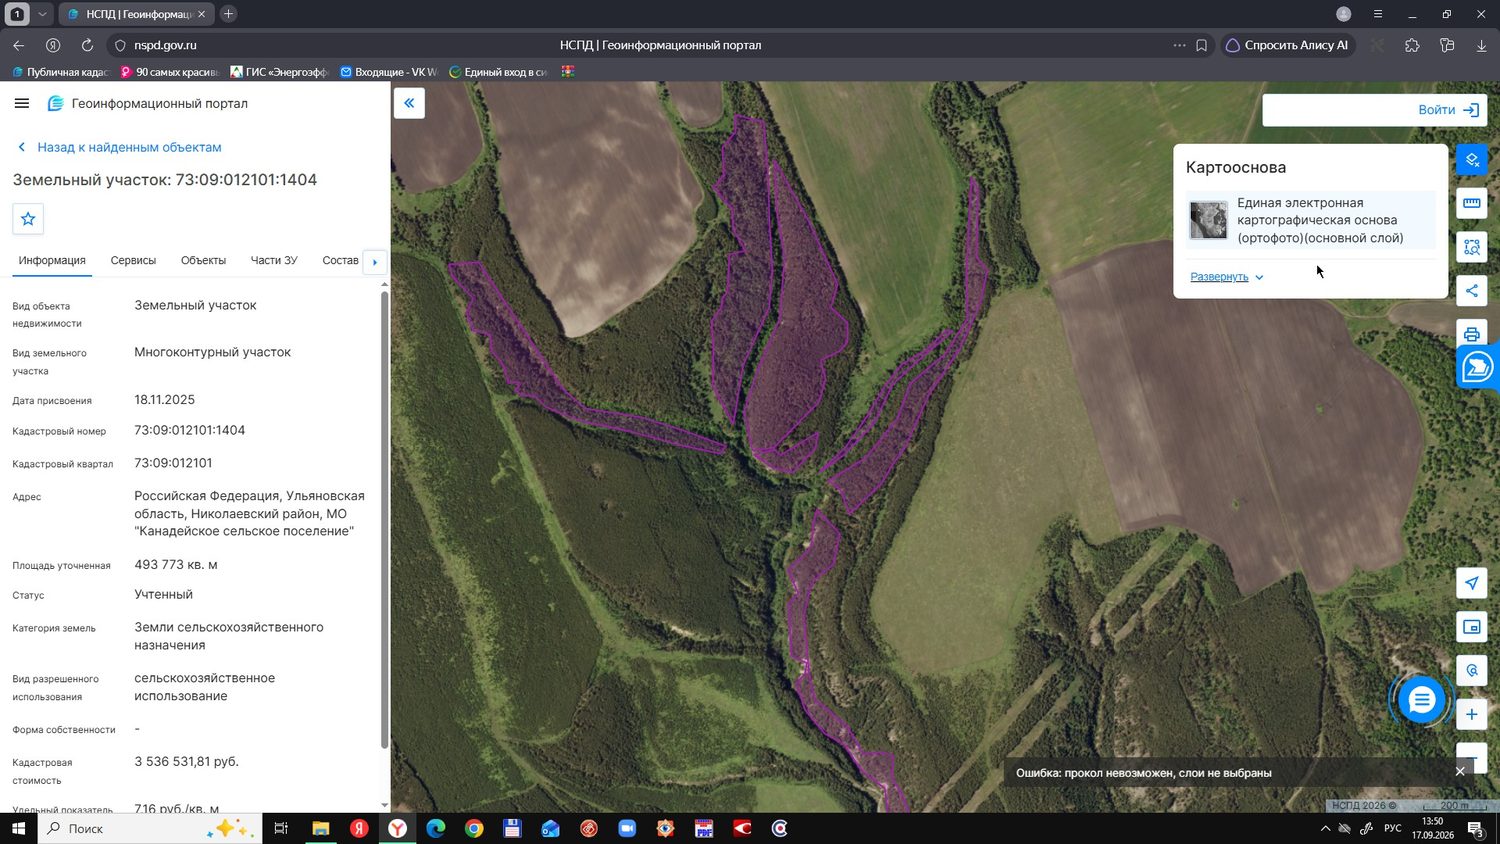Image resolution: width=1500 pixels, height=844 pixels.
Task: Open the ГИС «Энергоэфф» bookmark
Action: (279, 72)
